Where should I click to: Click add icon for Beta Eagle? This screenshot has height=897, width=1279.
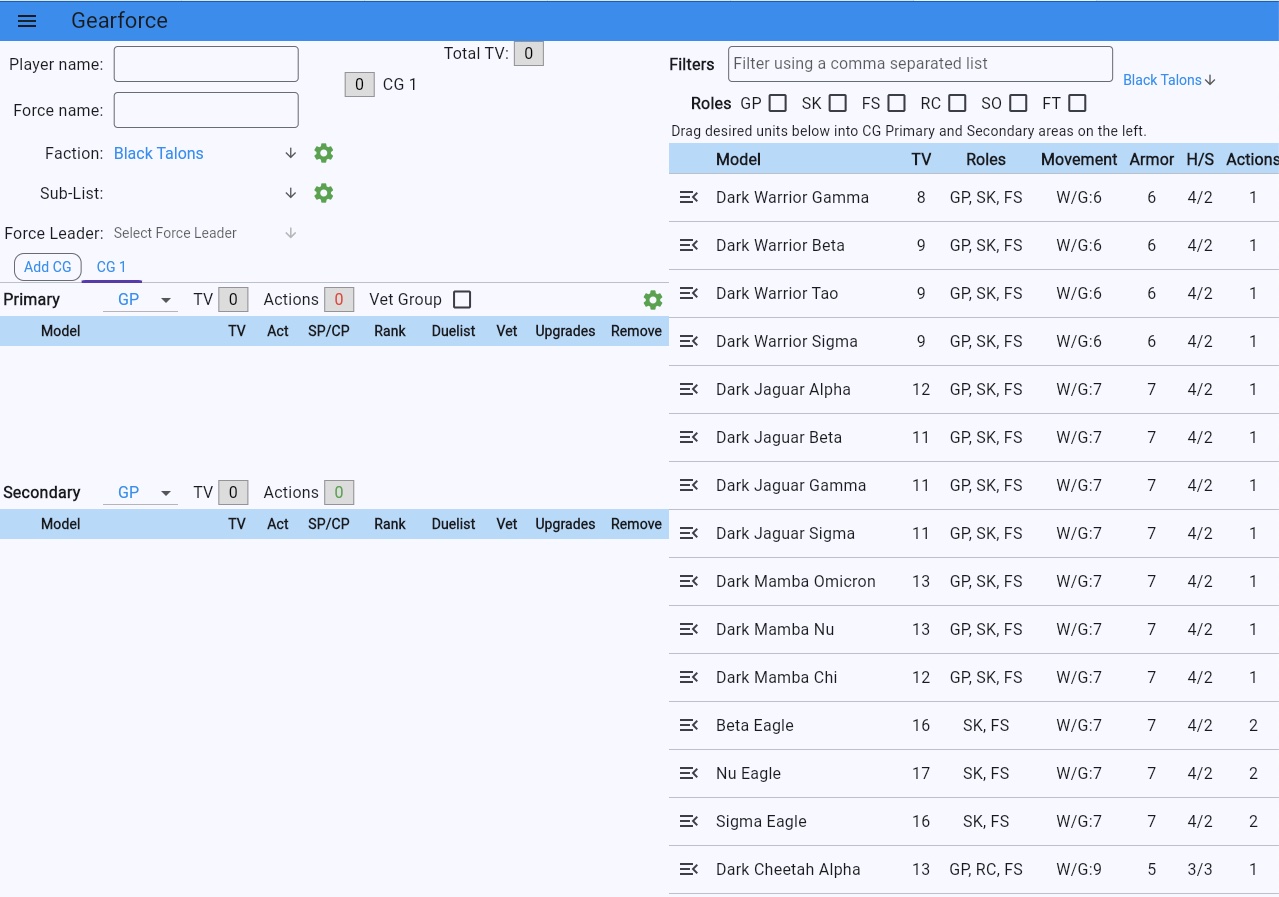[689, 725]
